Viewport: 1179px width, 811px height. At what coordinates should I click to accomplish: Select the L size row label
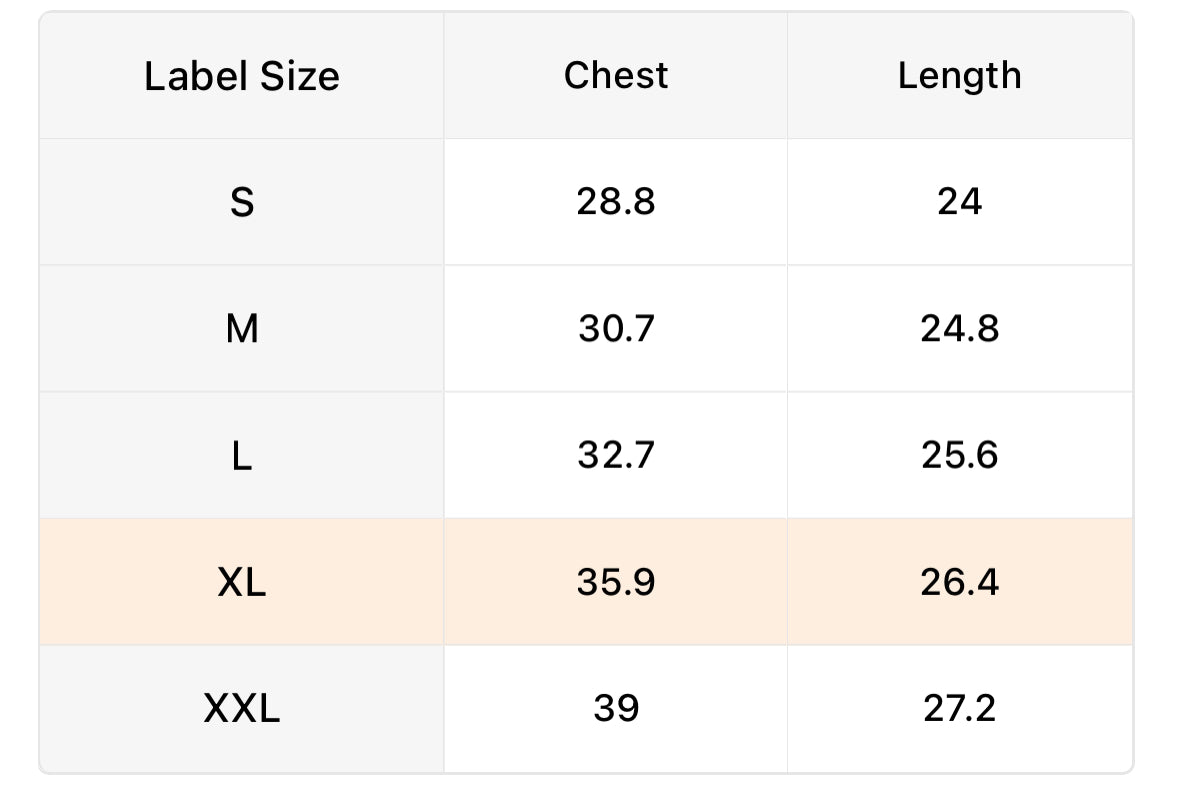(x=241, y=455)
